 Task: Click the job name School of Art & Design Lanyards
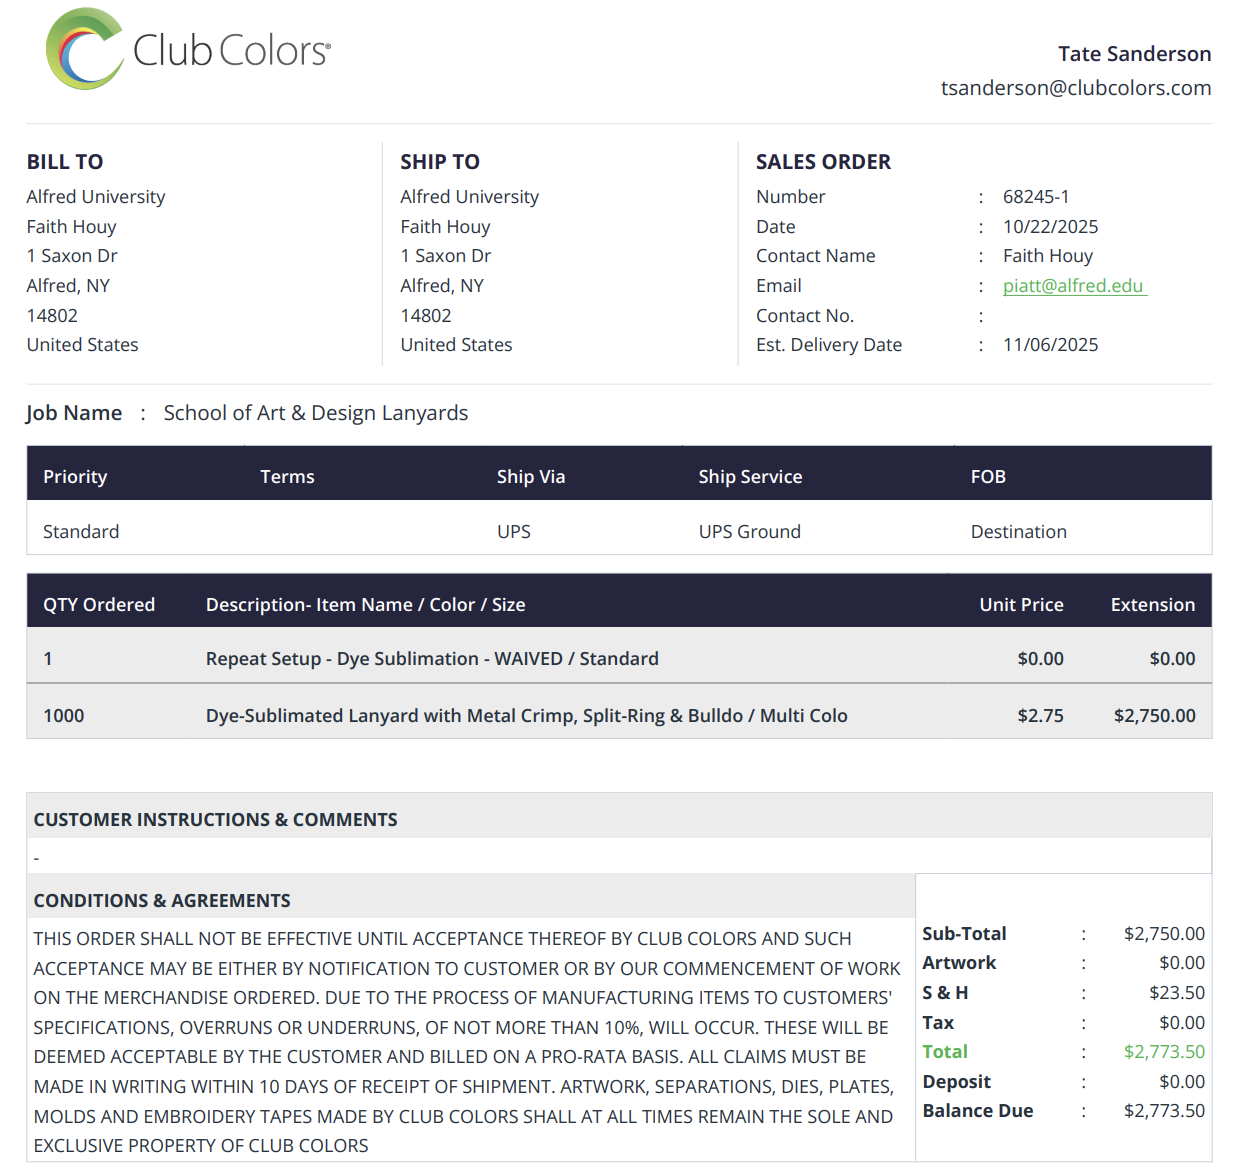(316, 413)
